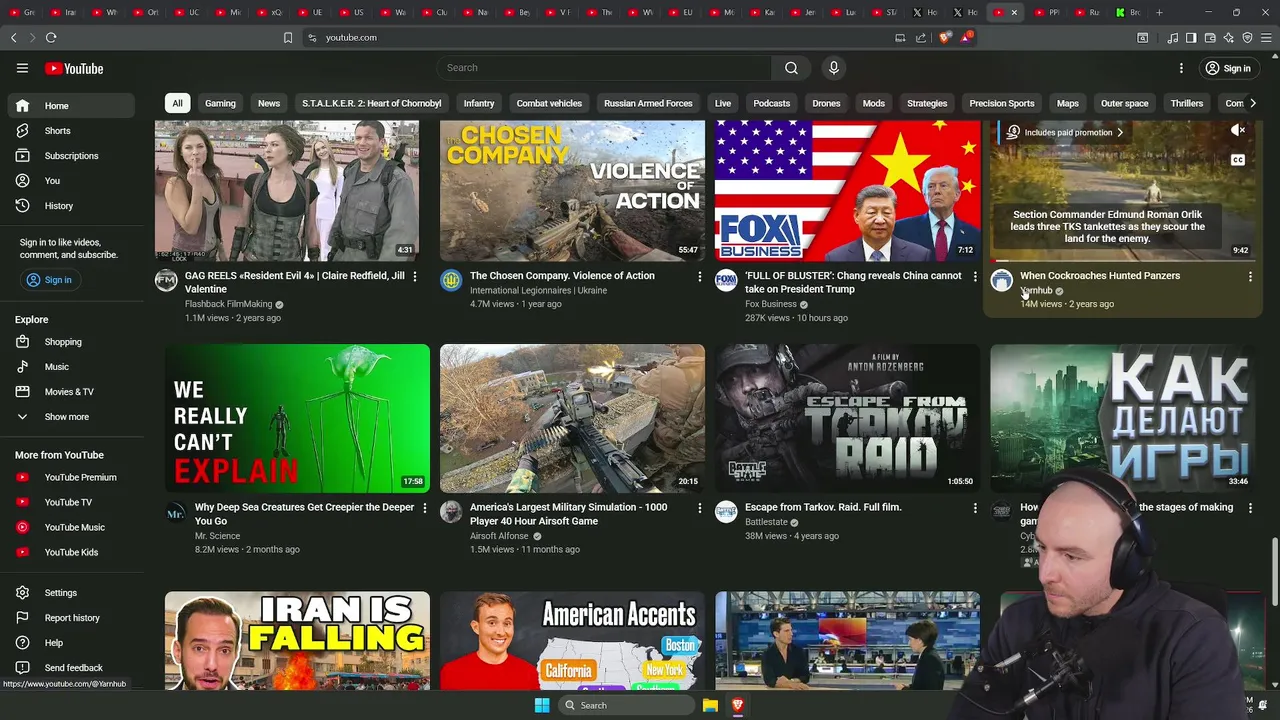Open options for When Cockroaches Hunted Panzers
1280x720 pixels.
pyautogui.click(x=1250, y=276)
